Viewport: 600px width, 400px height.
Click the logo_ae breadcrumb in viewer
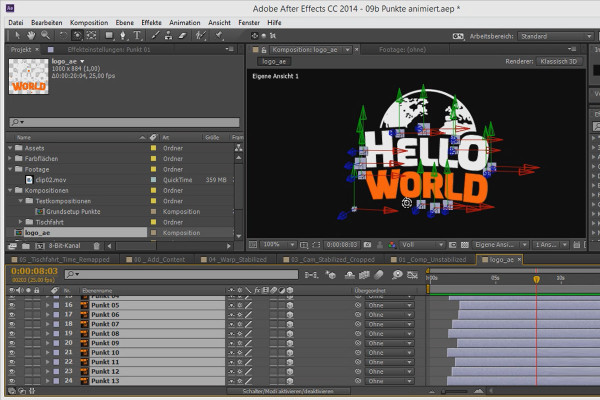(274, 62)
